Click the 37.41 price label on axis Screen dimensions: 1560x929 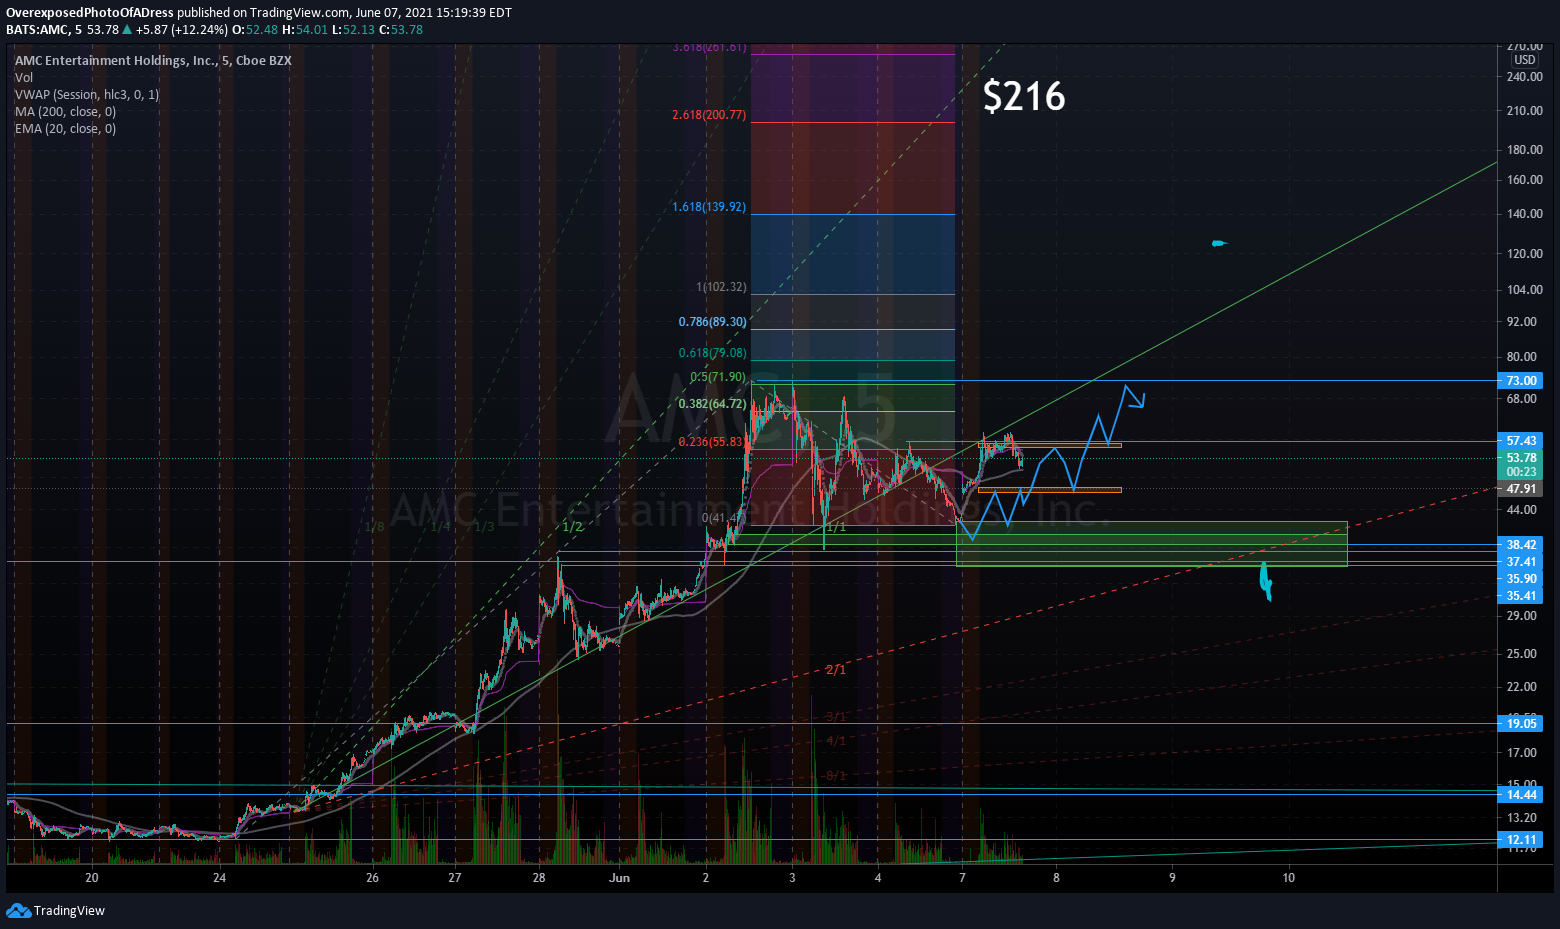click(x=1521, y=562)
